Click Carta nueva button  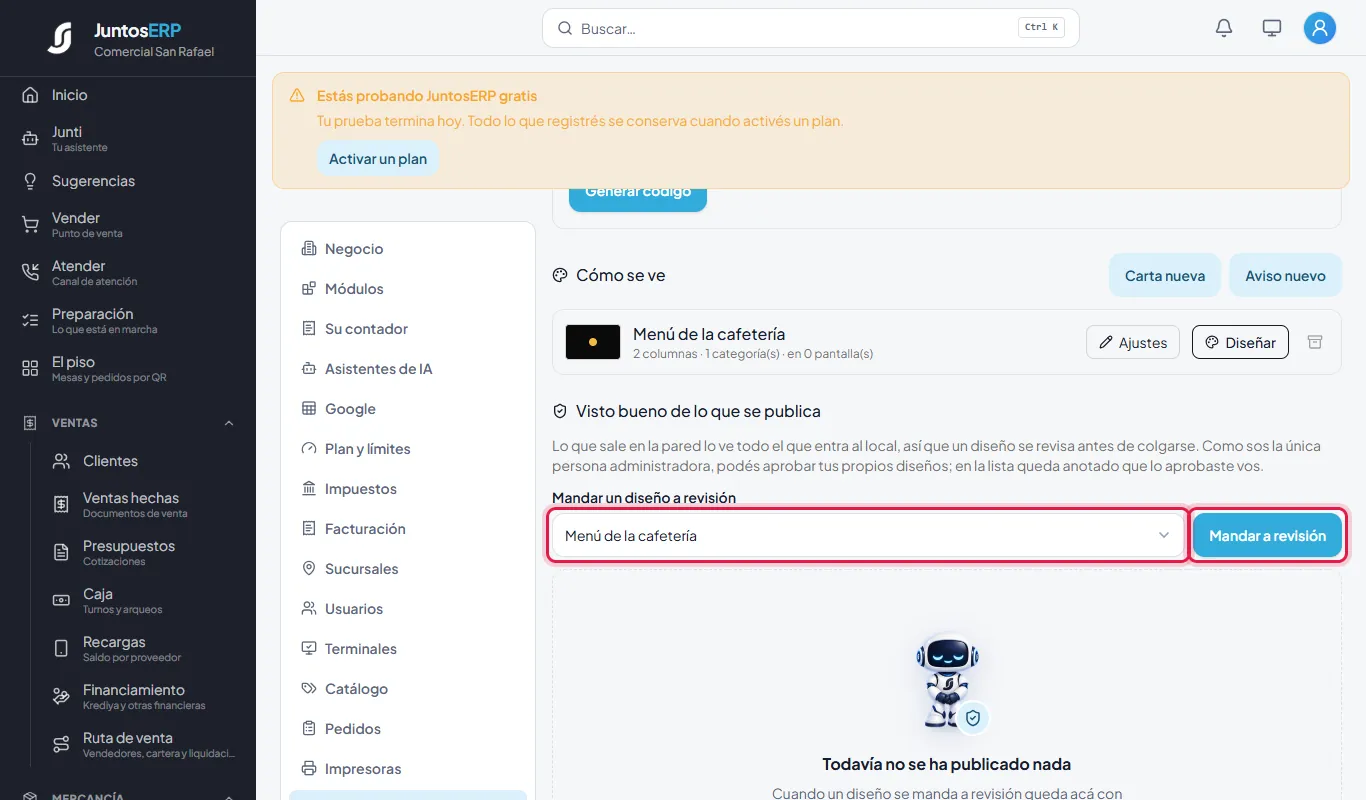coord(1165,275)
